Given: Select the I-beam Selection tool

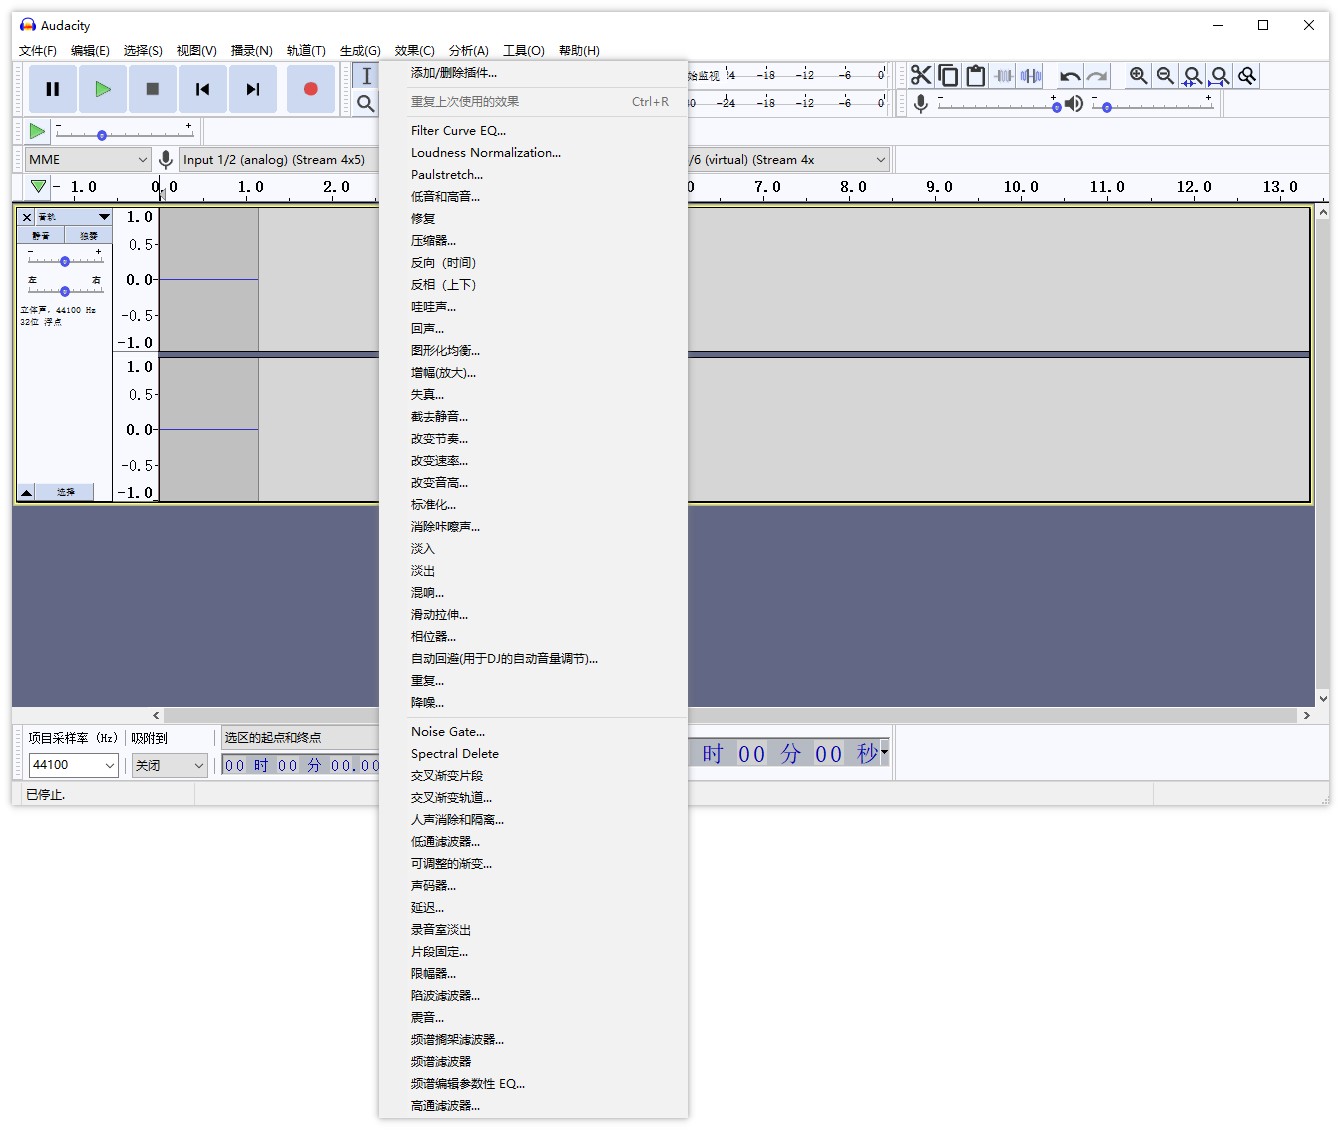Looking at the screenshot, I should tap(366, 76).
